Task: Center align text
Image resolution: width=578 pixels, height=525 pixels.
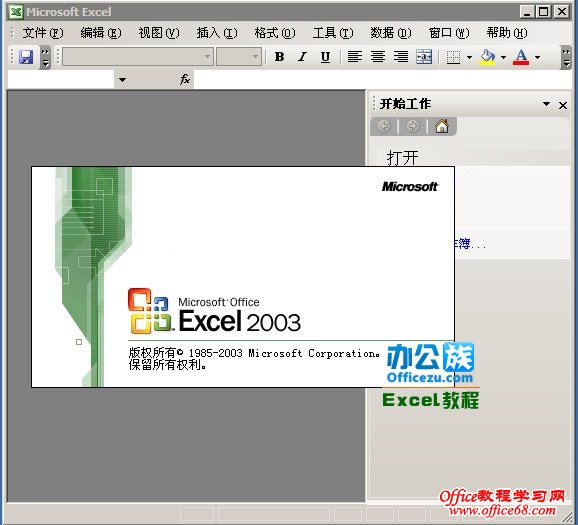Action: [378, 57]
